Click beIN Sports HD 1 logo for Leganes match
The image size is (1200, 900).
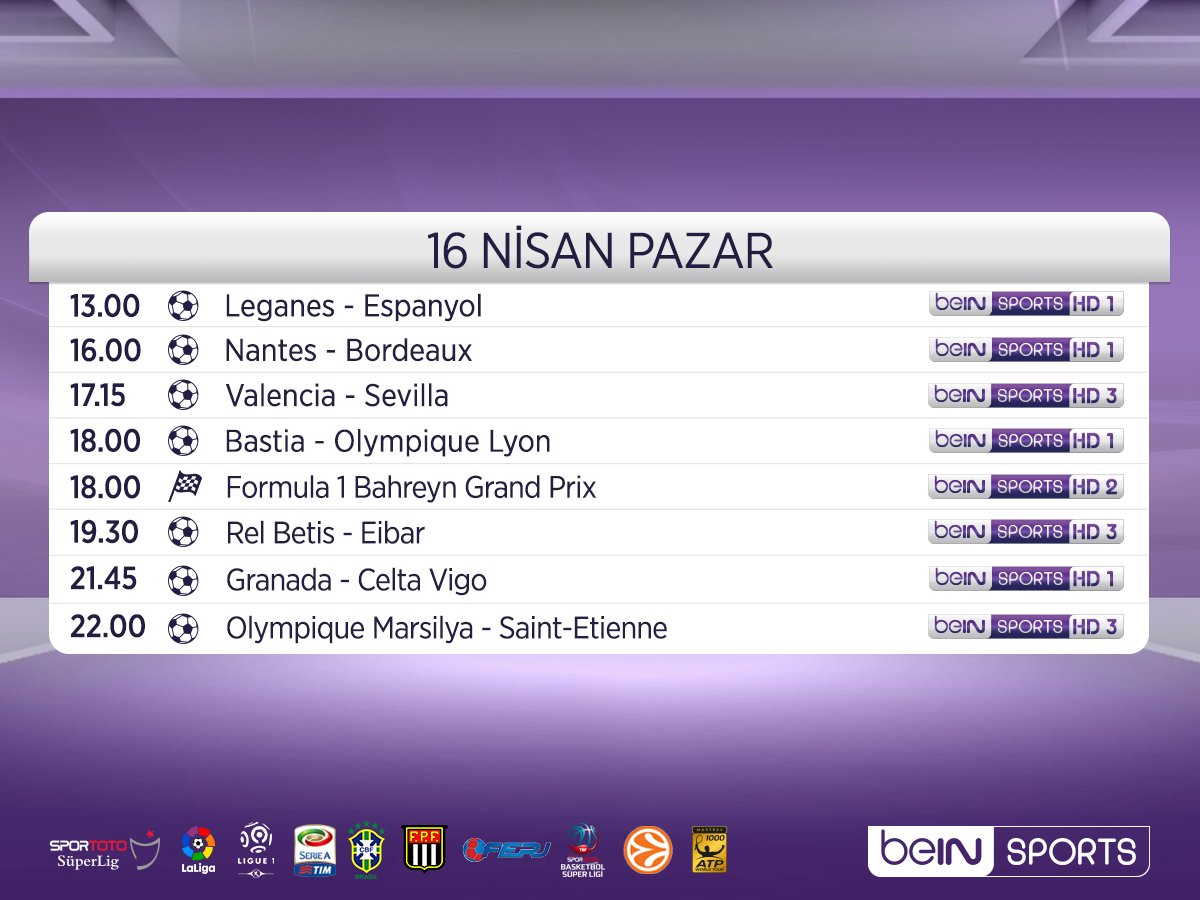[x=1026, y=304]
